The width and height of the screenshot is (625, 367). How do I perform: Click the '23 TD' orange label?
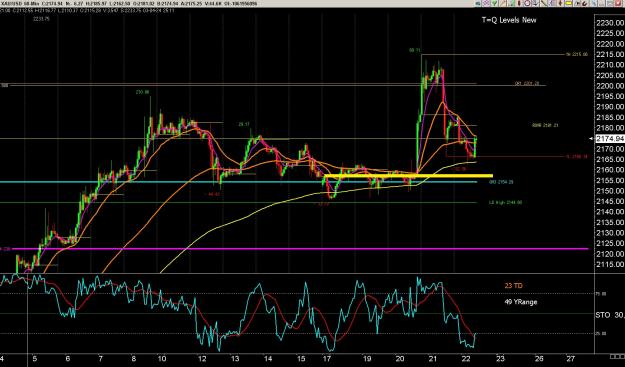[513, 286]
